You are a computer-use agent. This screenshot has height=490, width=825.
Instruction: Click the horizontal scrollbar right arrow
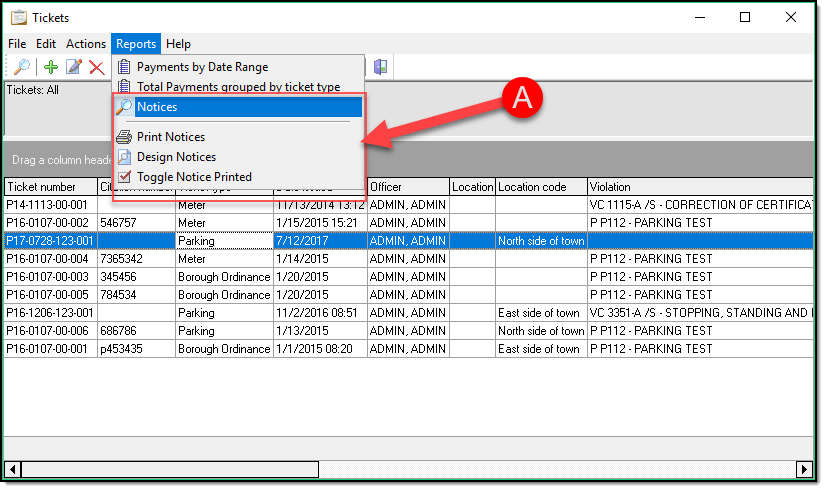tap(803, 469)
